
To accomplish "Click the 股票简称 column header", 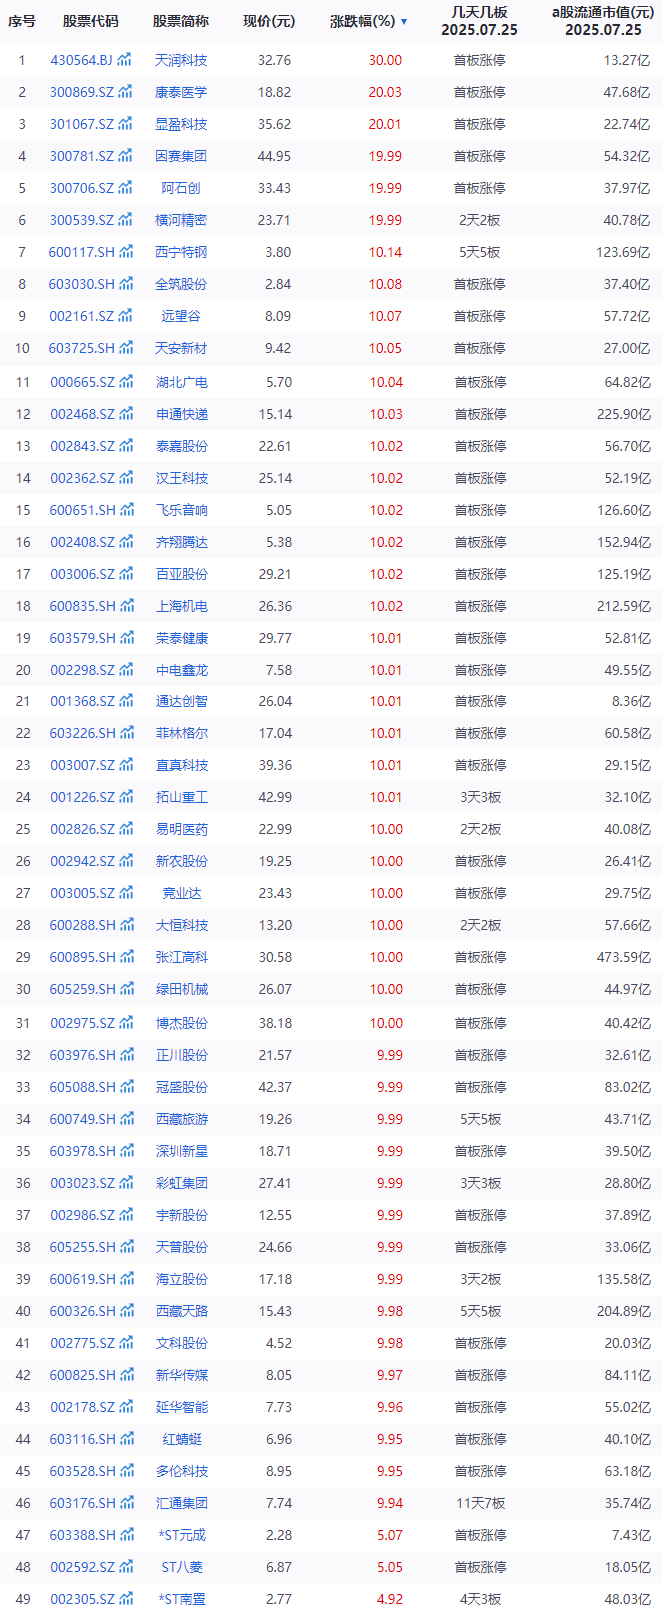I will tap(181, 21).
